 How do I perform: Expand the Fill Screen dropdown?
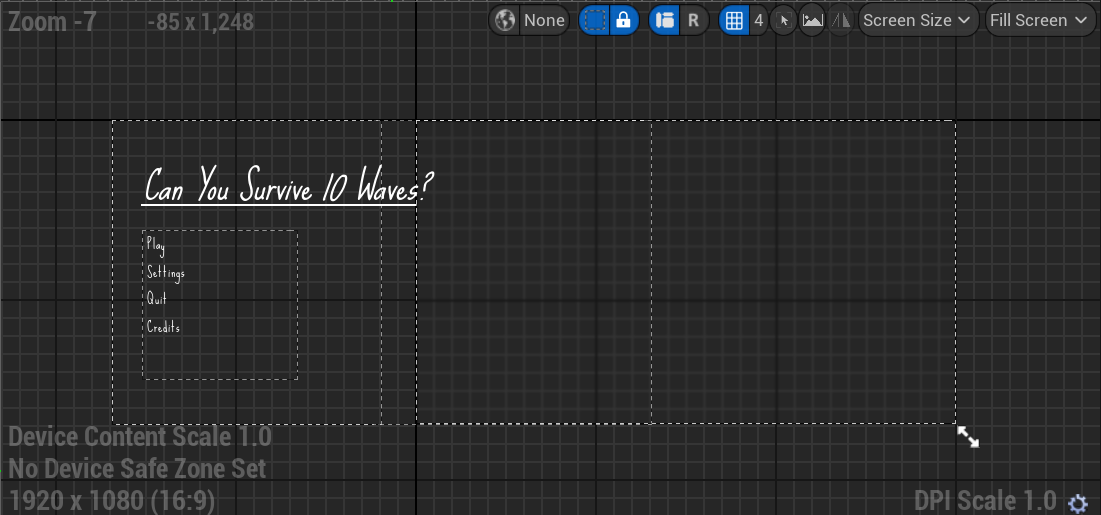point(1040,20)
